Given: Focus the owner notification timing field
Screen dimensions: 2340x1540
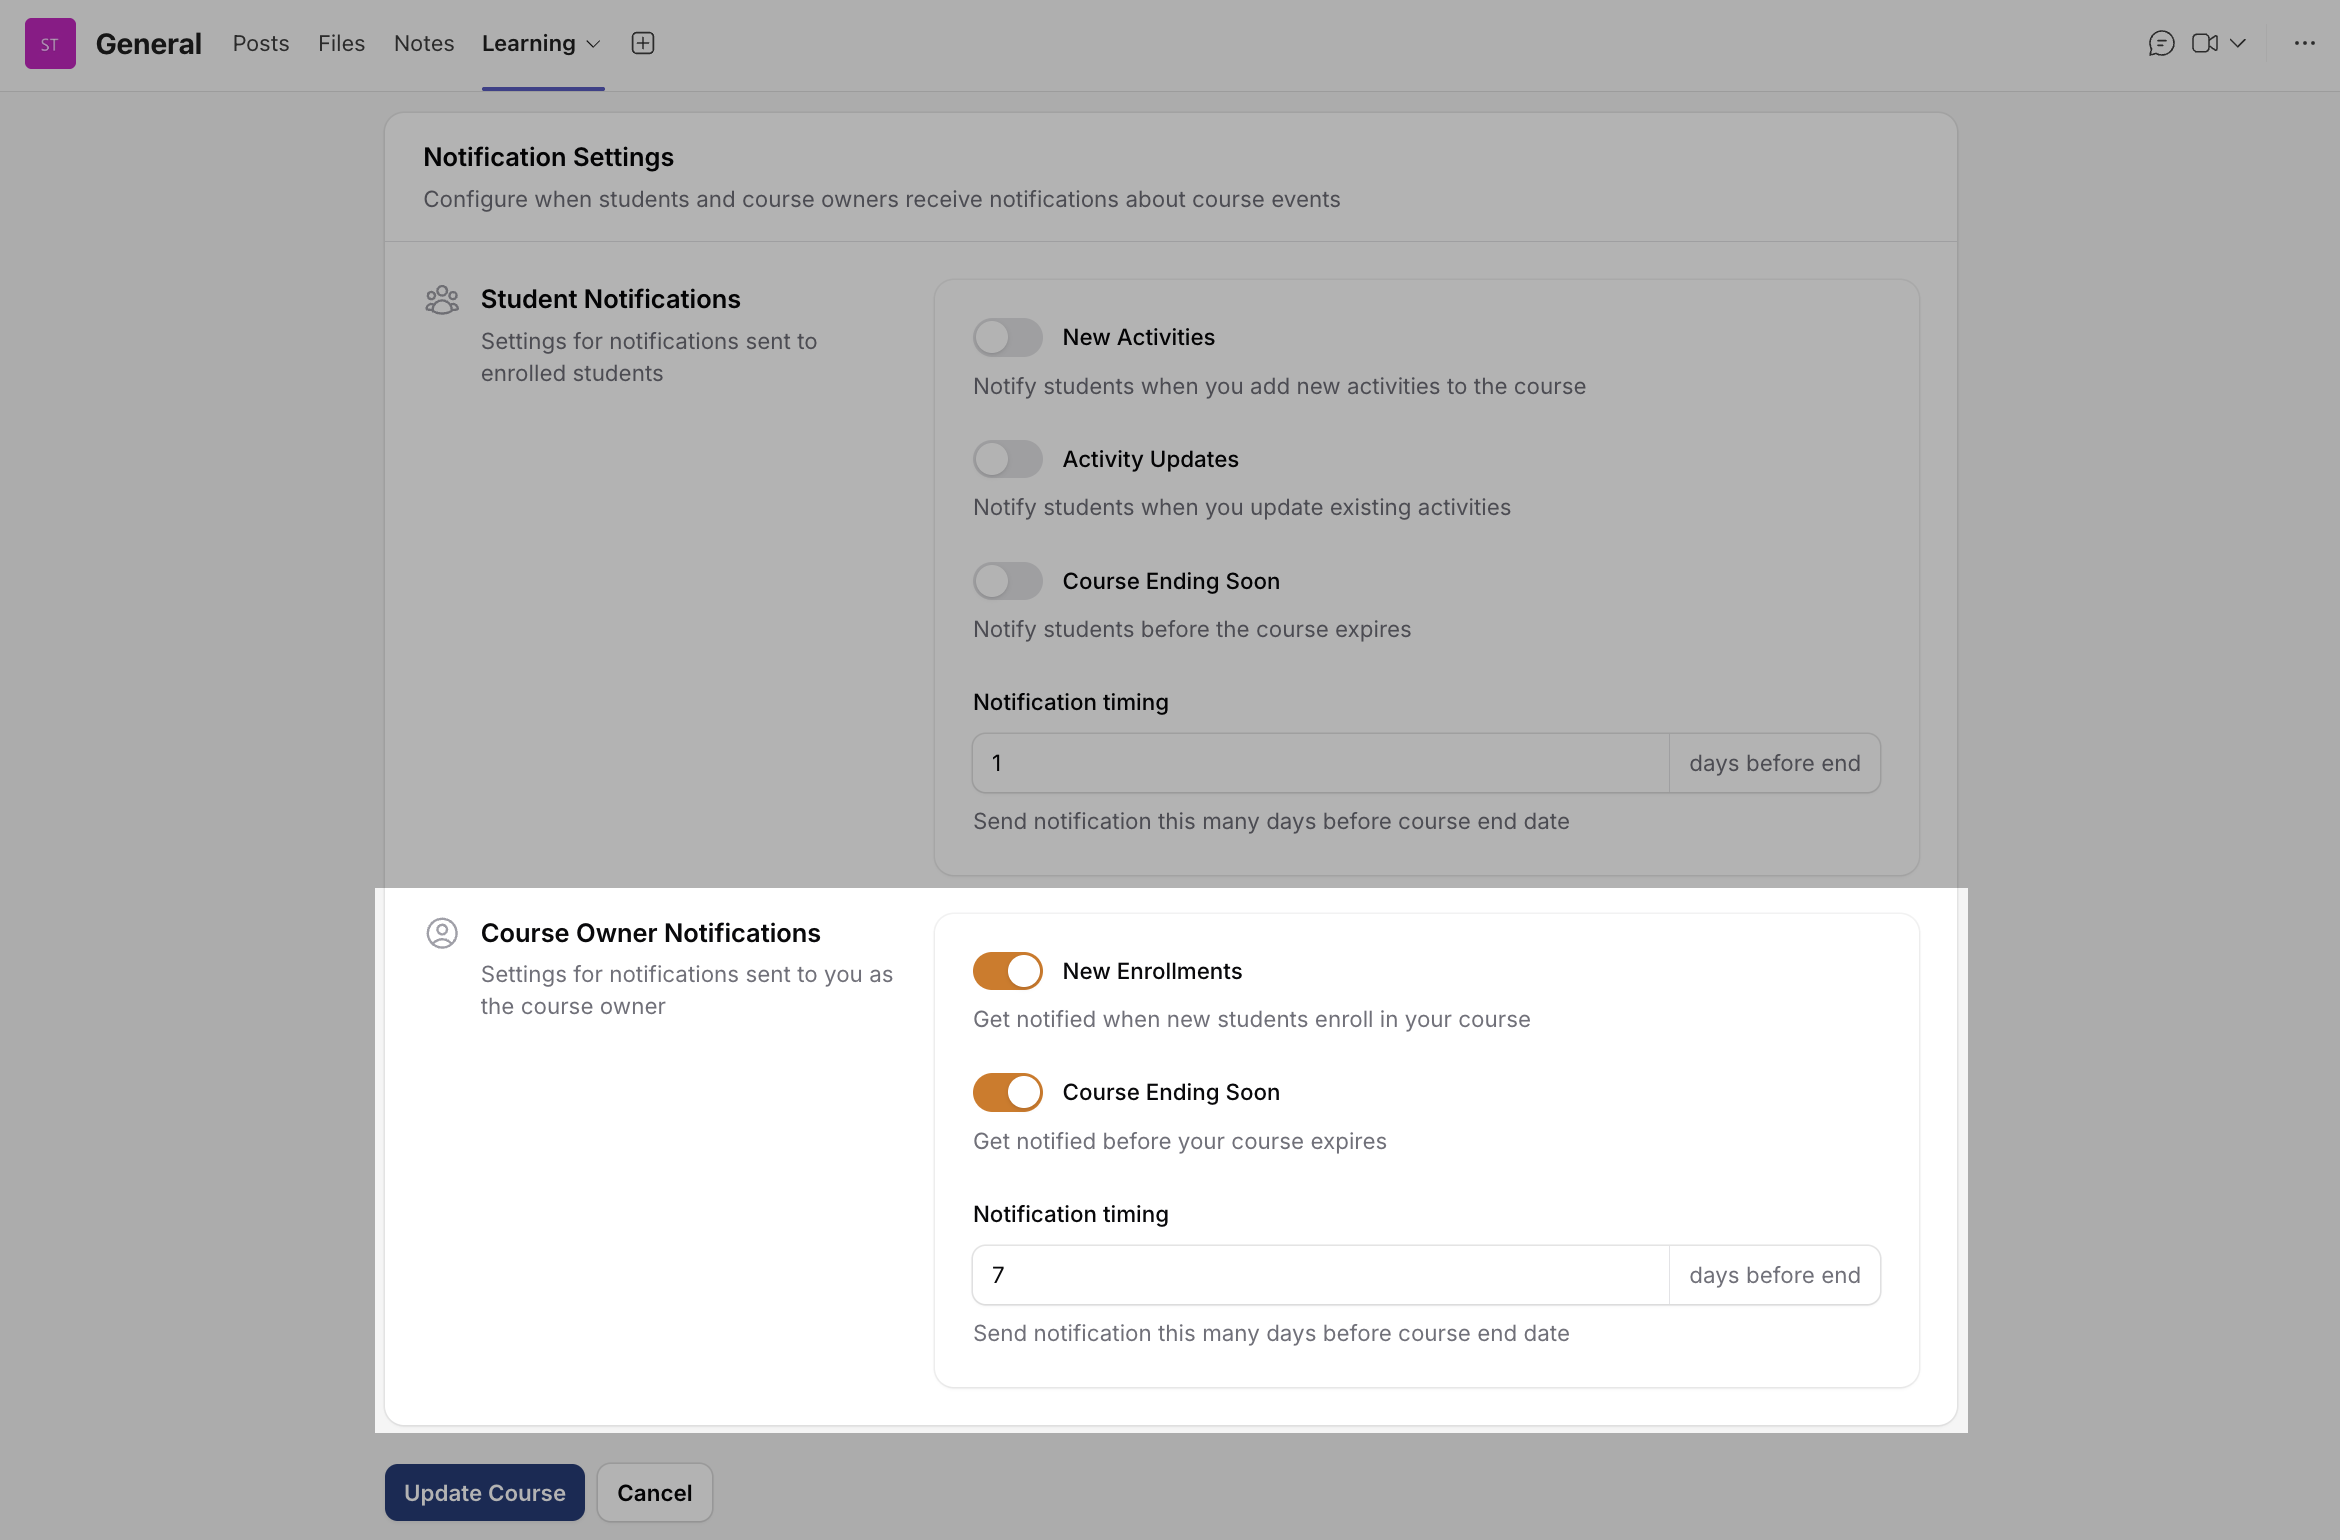Looking at the screenshot, I should pyautogui.click(x=1320, y=1275).
